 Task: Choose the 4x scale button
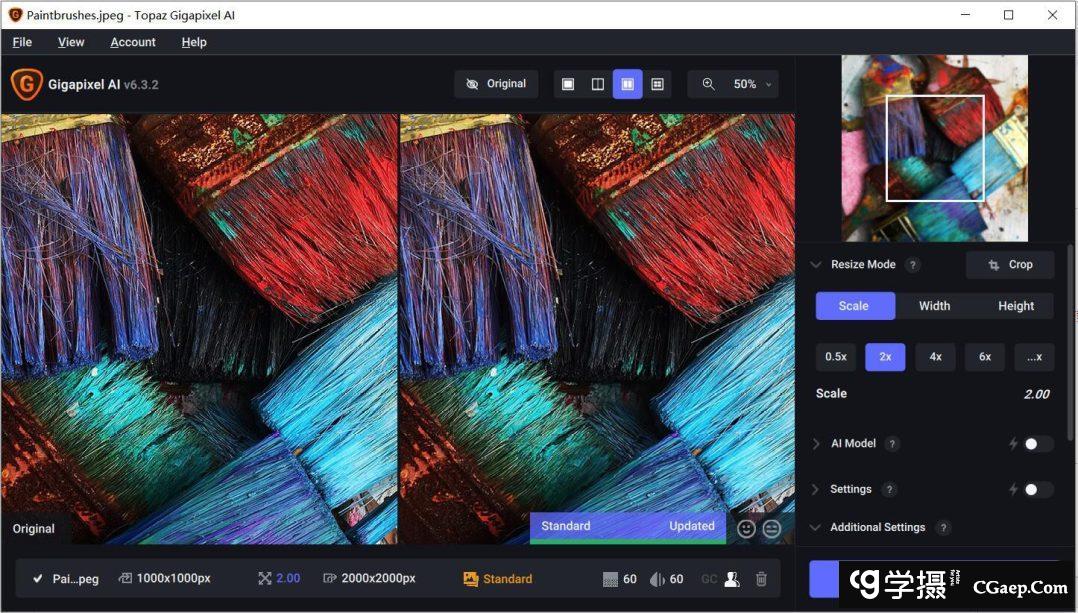[935, 357]
